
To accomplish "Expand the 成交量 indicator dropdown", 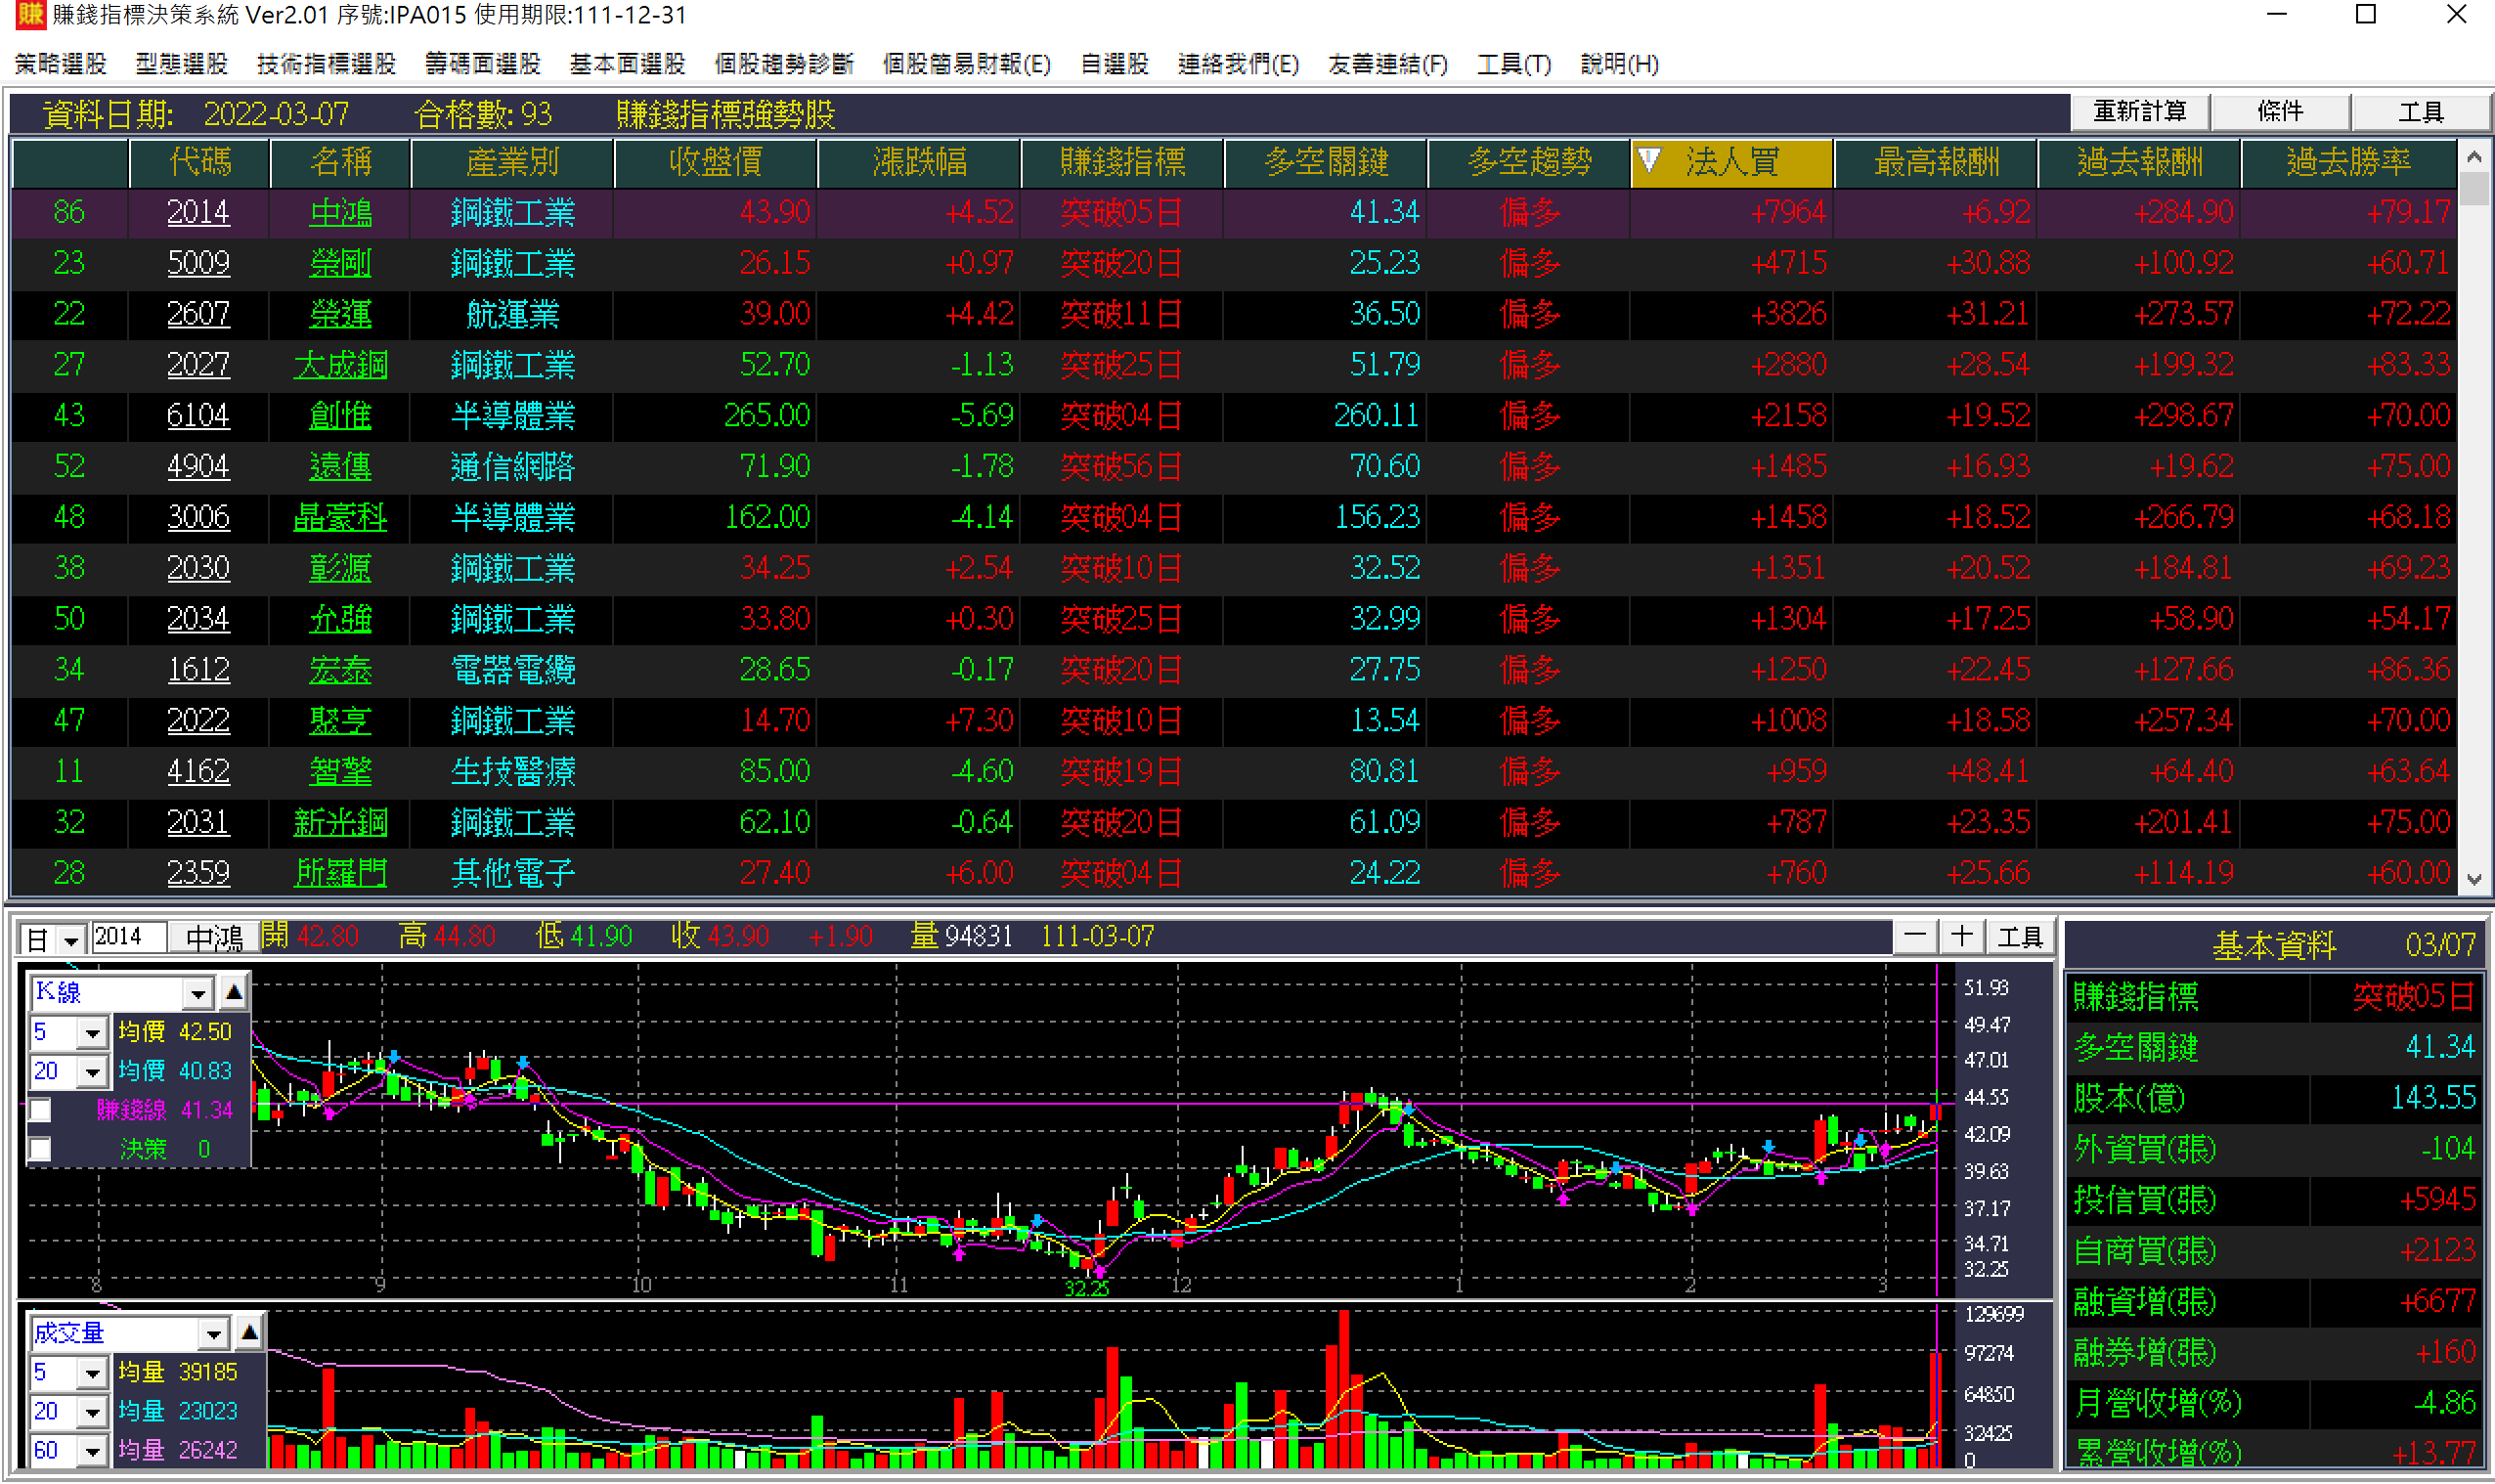I will click(x=213, y=1333).
